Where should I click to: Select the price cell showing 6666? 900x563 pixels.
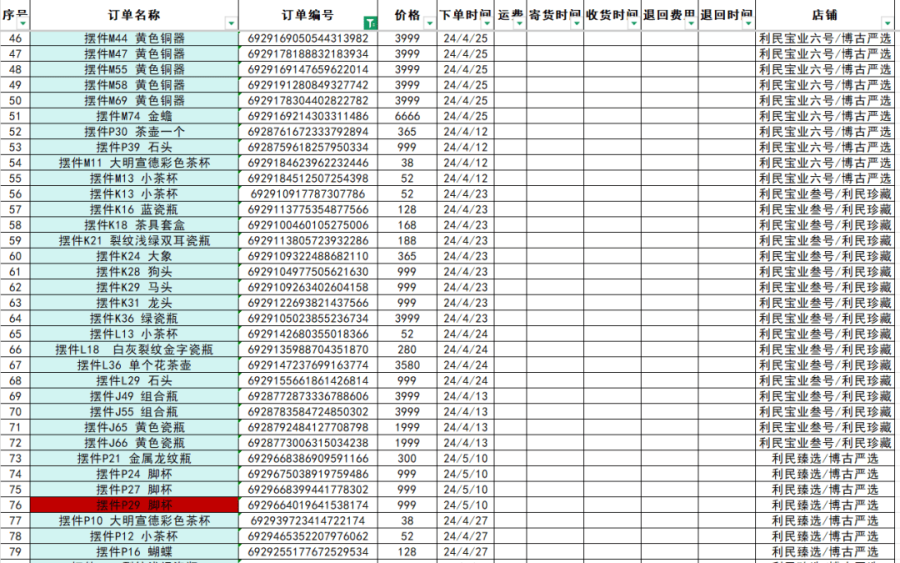[x=407, y=116]
